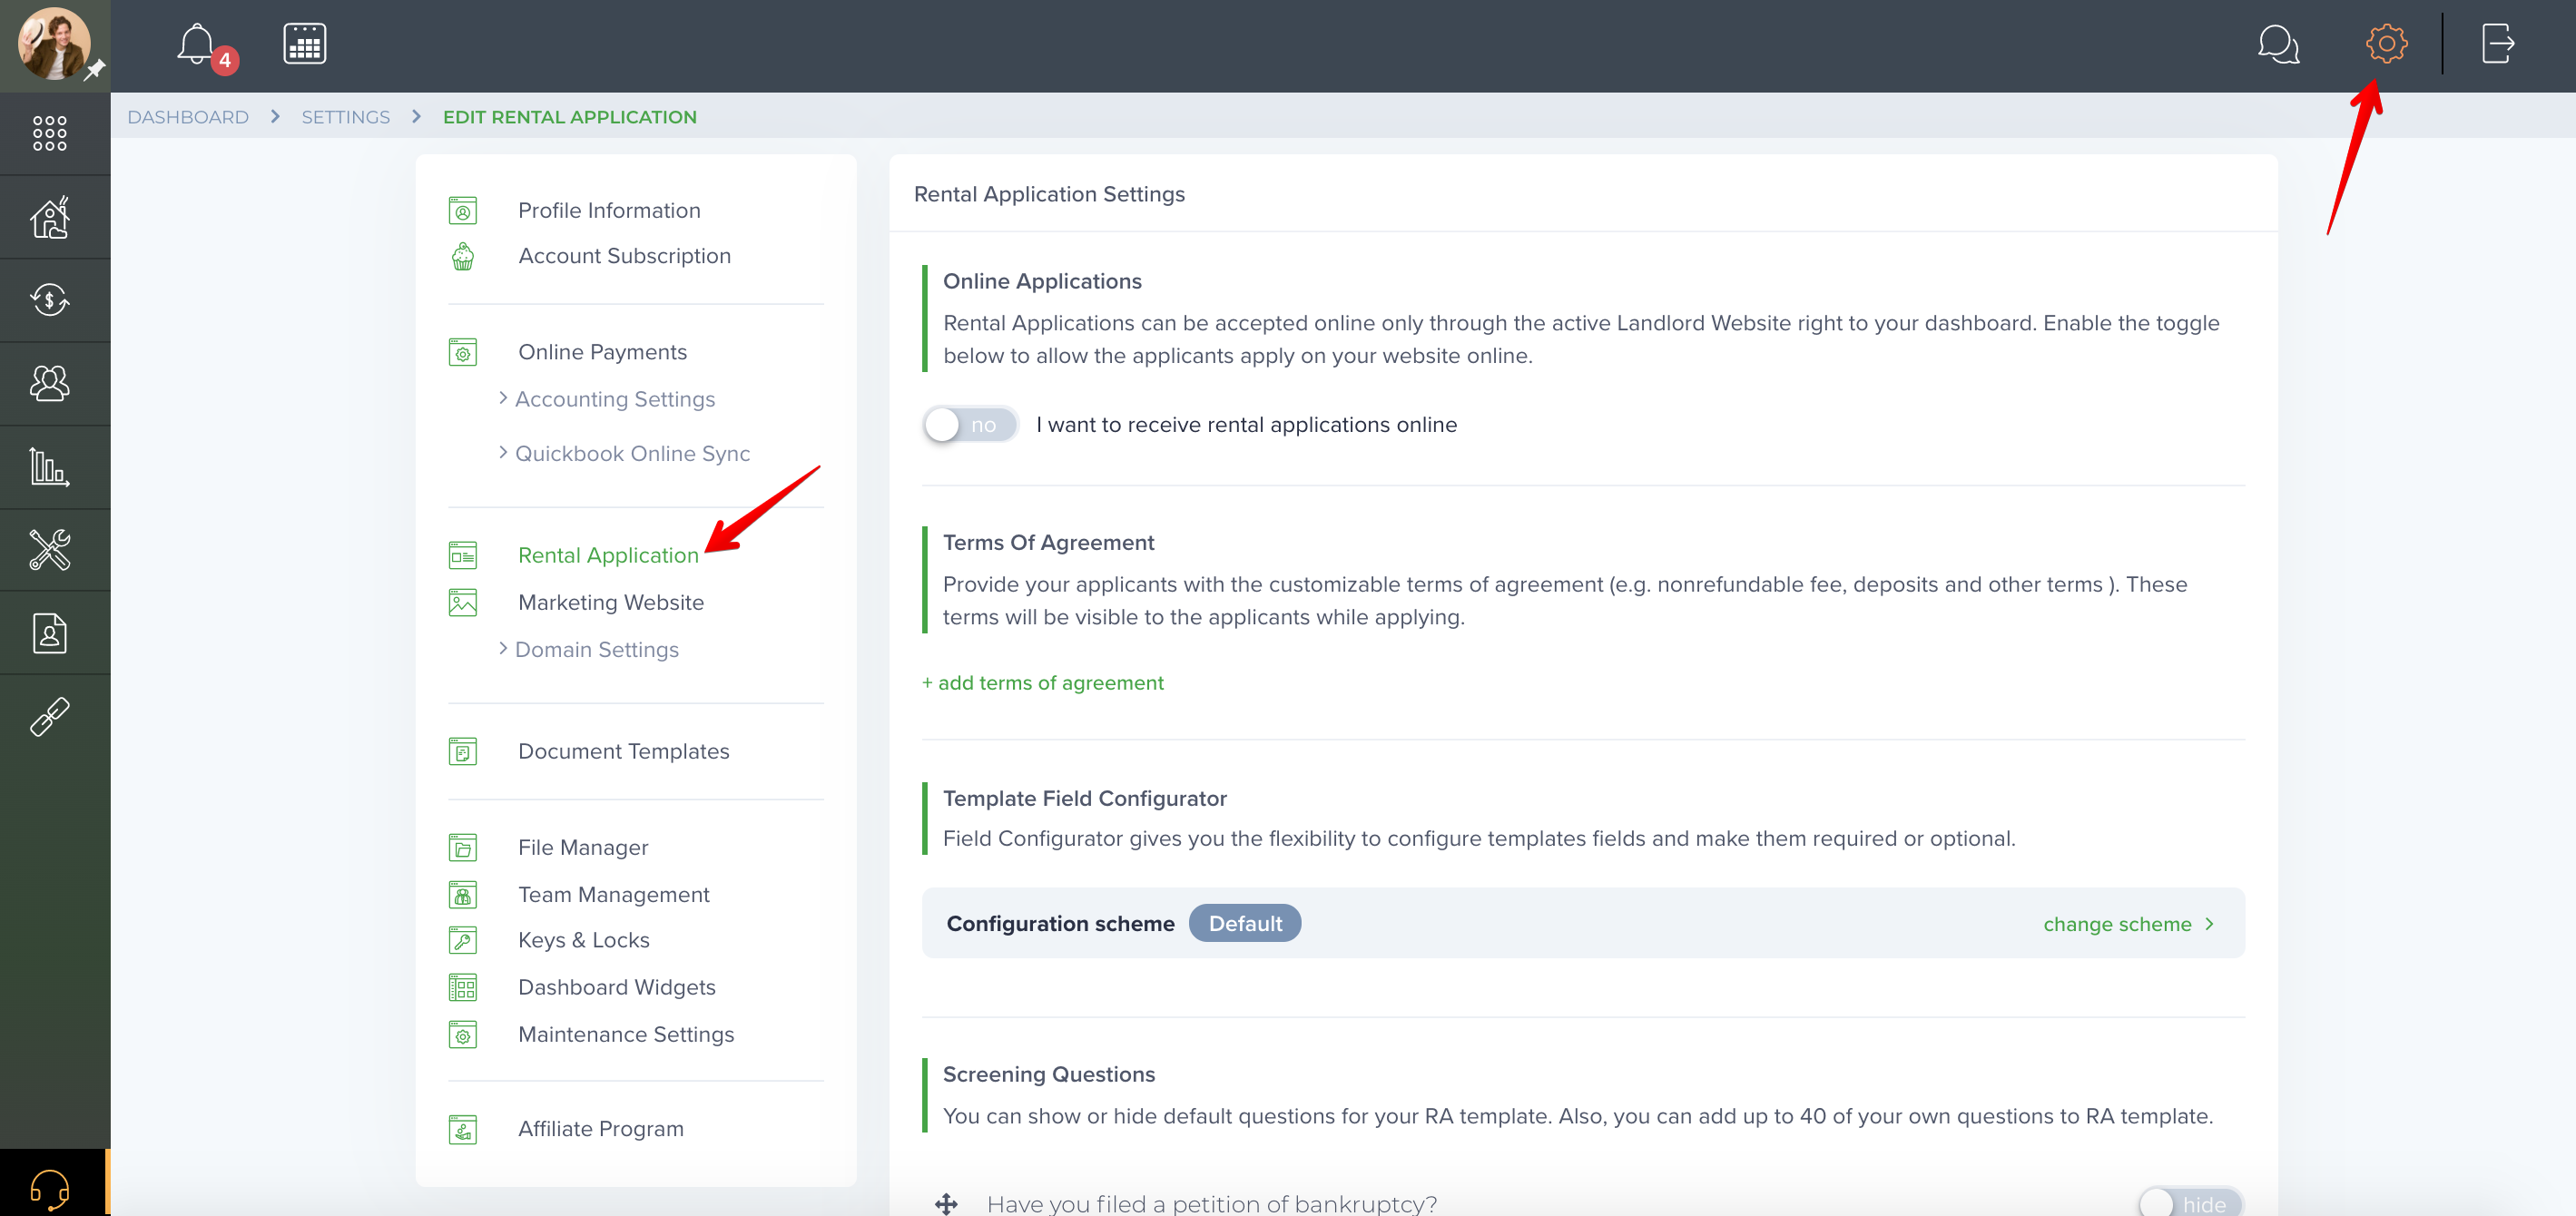
Task: Open the notifications bell
Action: click(x=197, y=44)
